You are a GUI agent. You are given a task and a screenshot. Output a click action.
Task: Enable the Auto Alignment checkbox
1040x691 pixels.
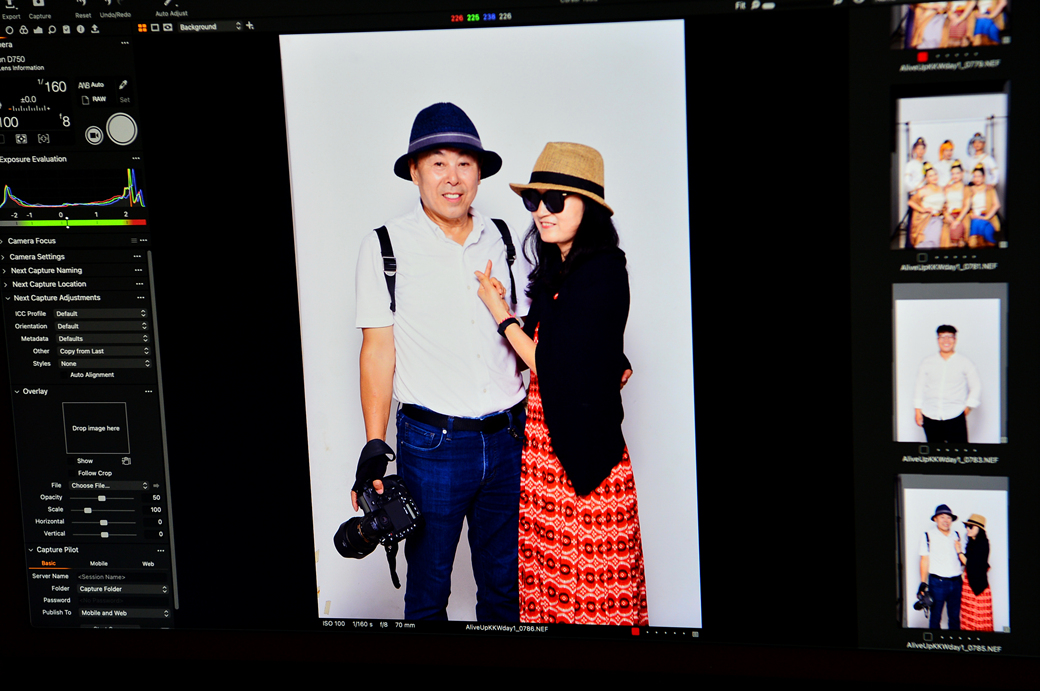point(64,375)
